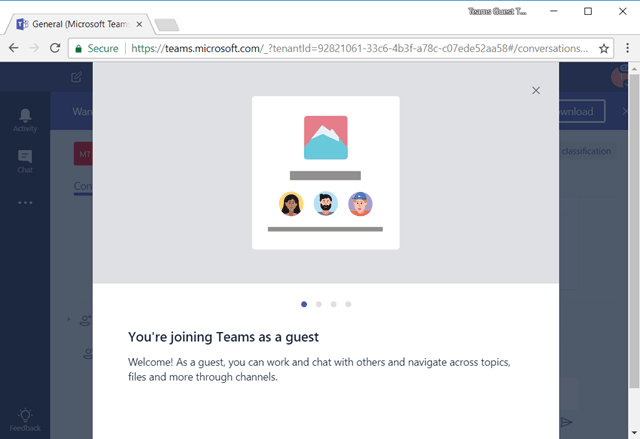Click heading 'You're joining Teams as a guest'

[223, 337]
